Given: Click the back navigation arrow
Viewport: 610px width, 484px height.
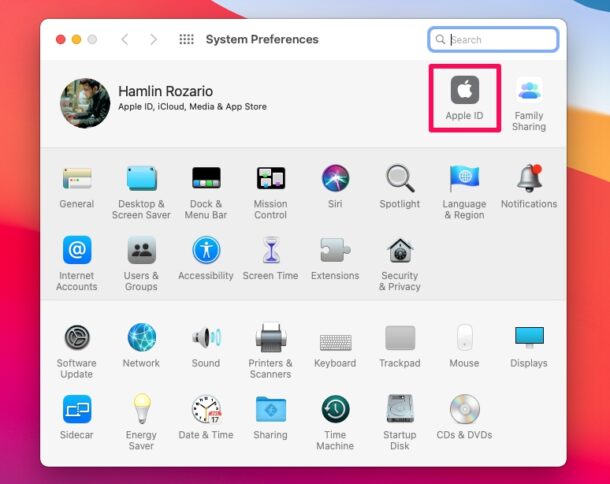Looking at the screenshot, I should pos(124,39).
